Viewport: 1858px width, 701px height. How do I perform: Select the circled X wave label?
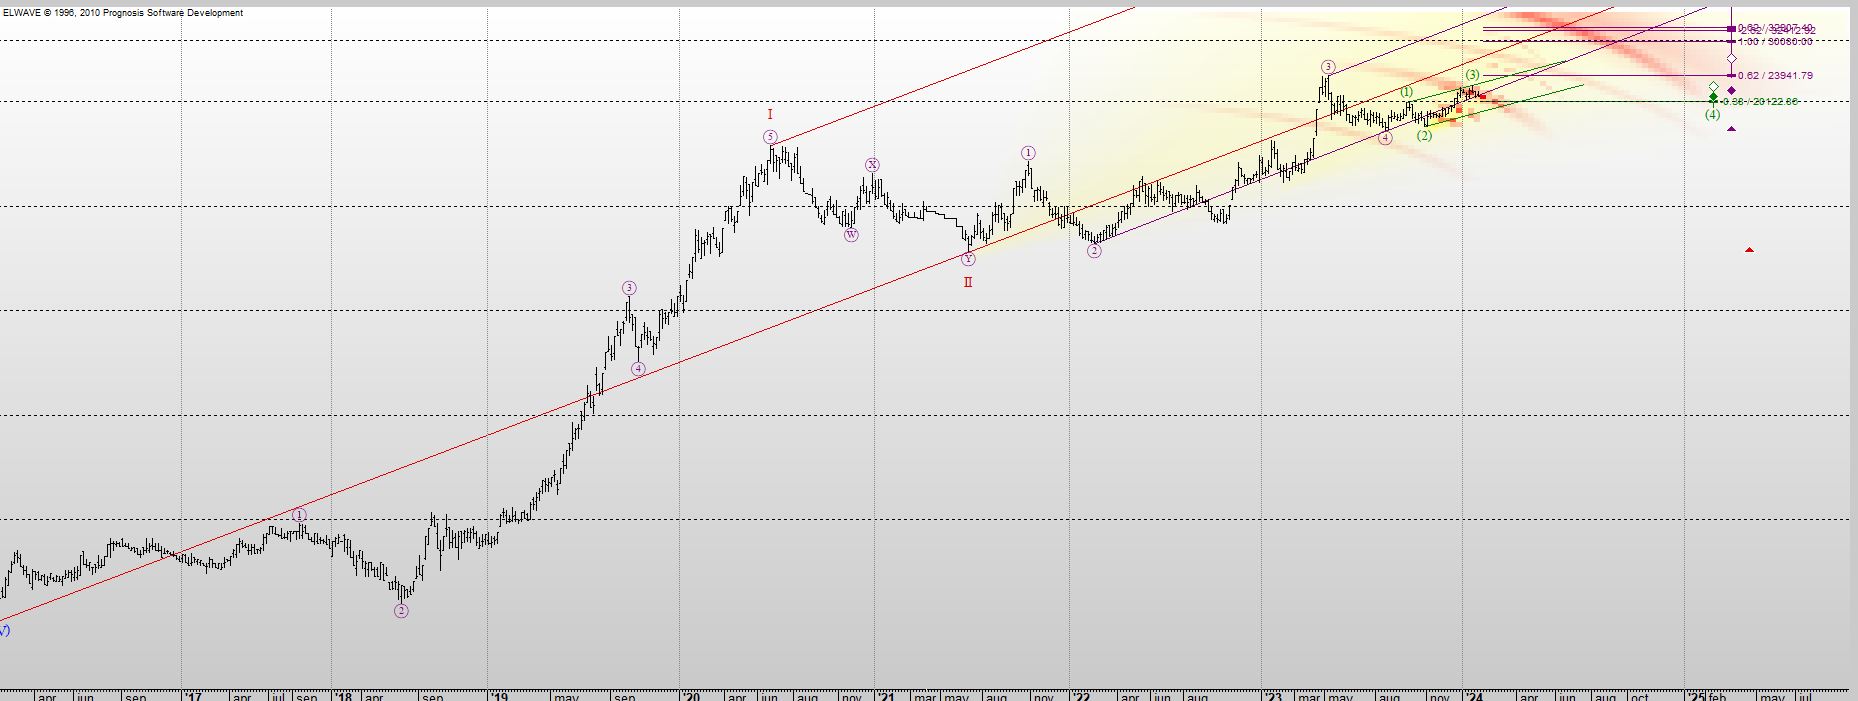coord(872,164)
